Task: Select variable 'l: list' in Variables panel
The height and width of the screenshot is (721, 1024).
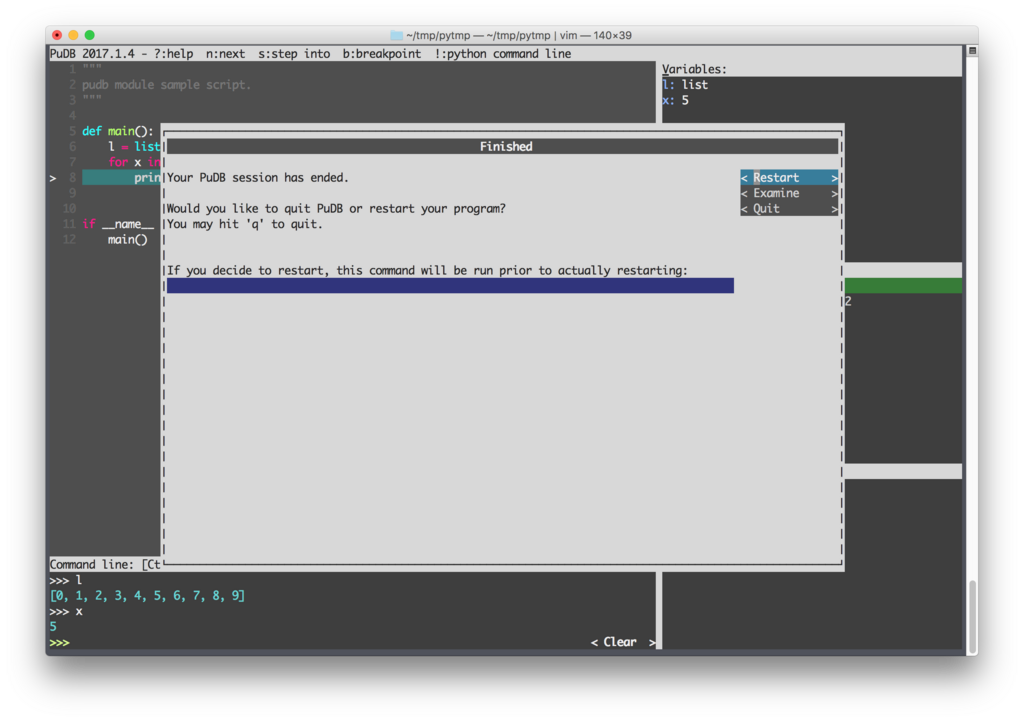Action: point(685,85)
